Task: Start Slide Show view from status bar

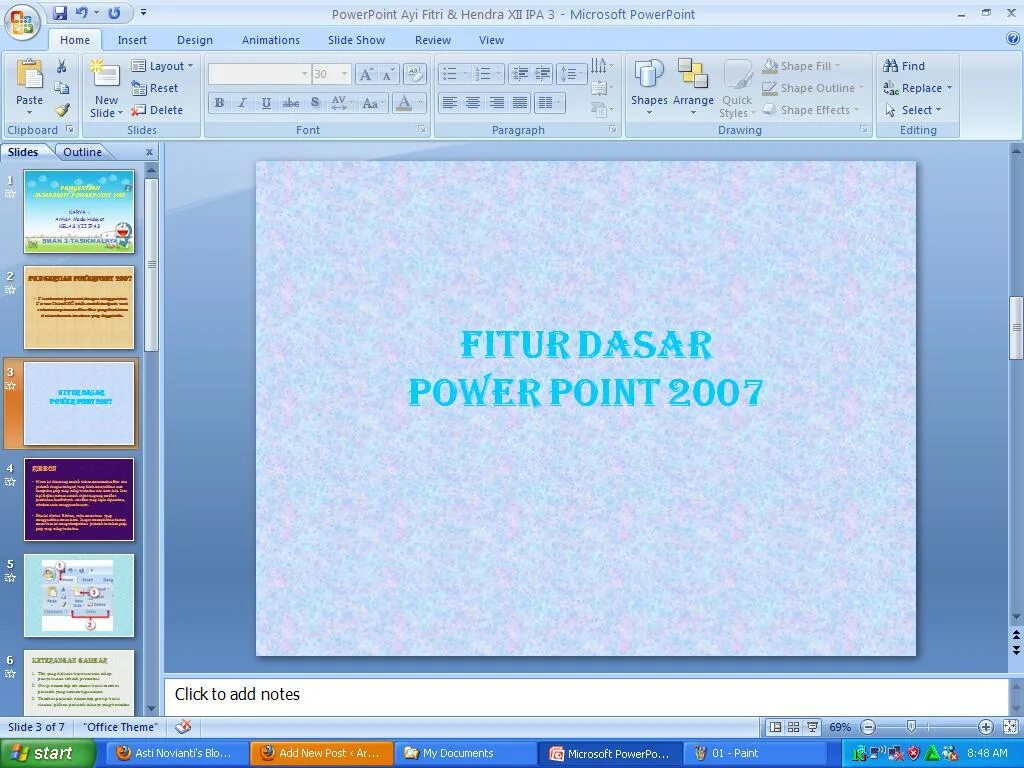Action: point(812,727)
